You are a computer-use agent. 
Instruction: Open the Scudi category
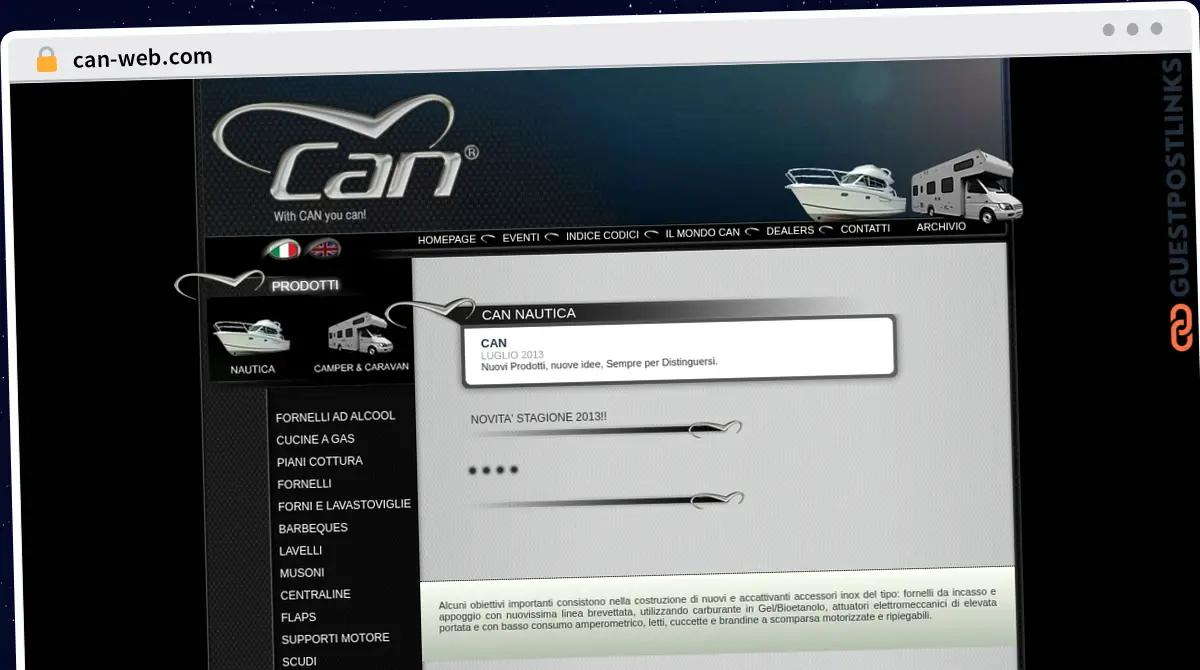click(299, 662)
